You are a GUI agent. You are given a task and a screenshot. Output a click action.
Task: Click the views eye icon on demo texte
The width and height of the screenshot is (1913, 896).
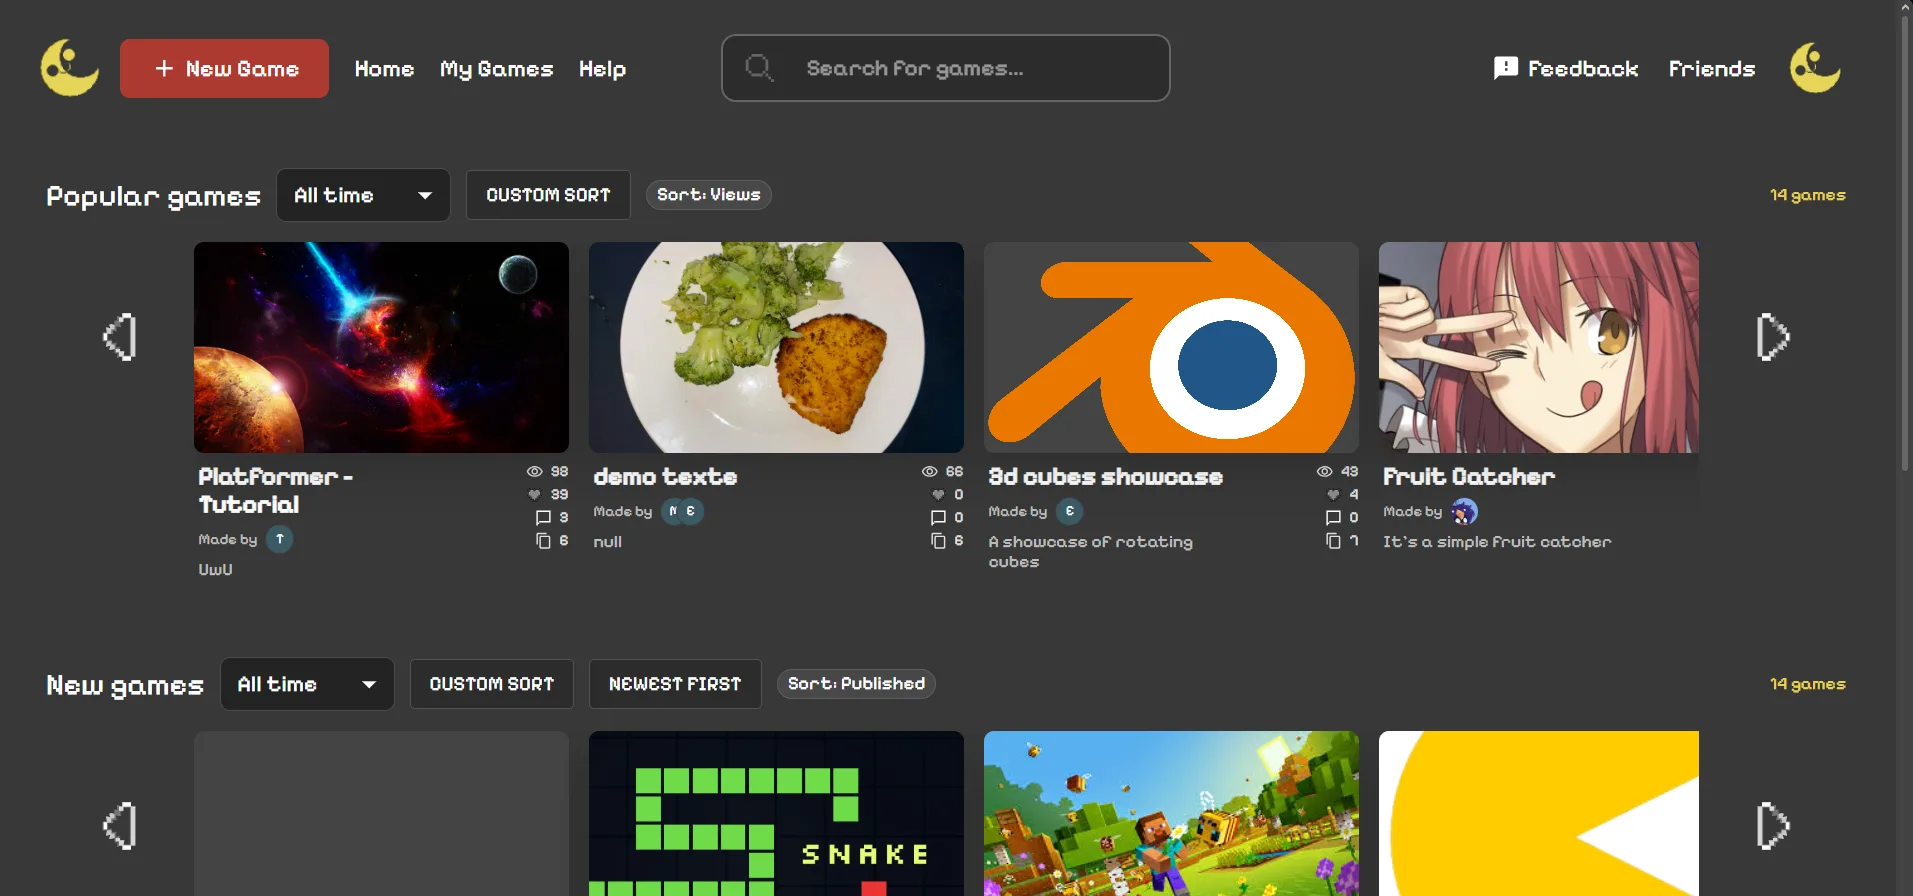(x=930, y=472)
